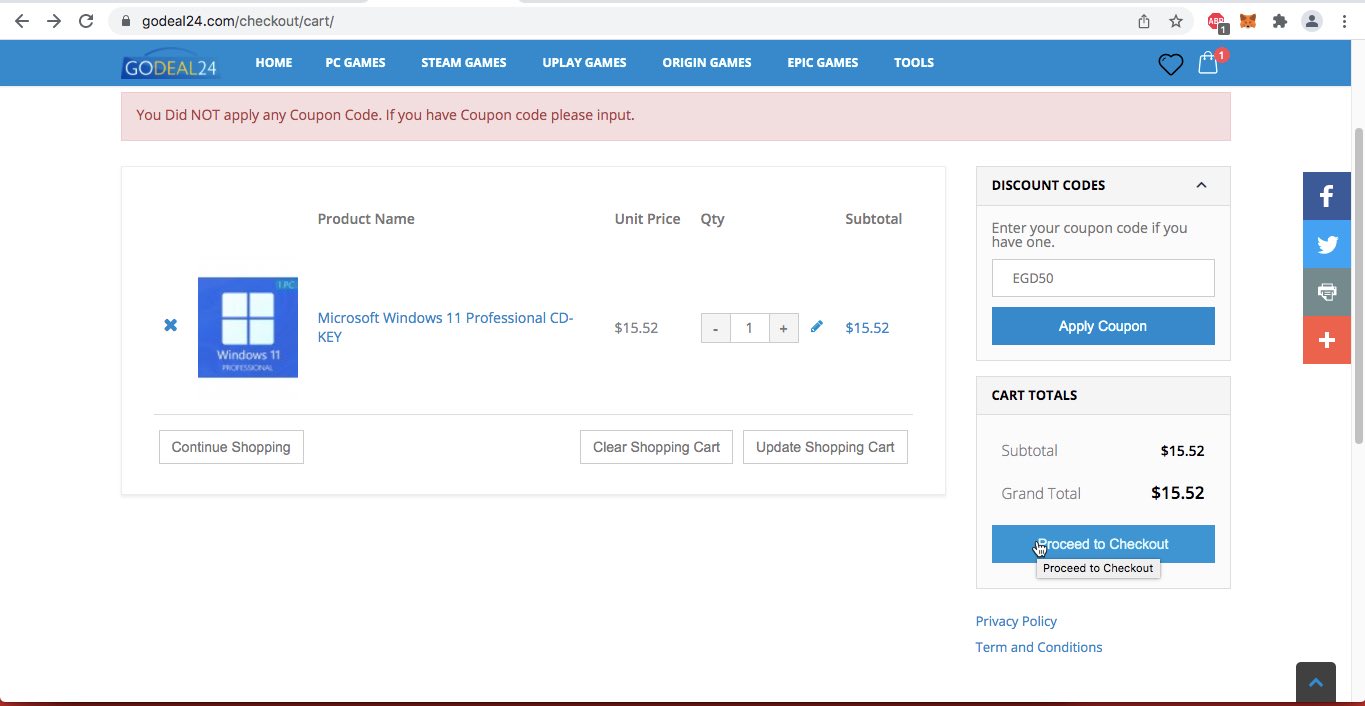The width and height of the screenshot is (1365, 706).
Task: Open the MetaMask fox extension
Action: point(1248,21)
